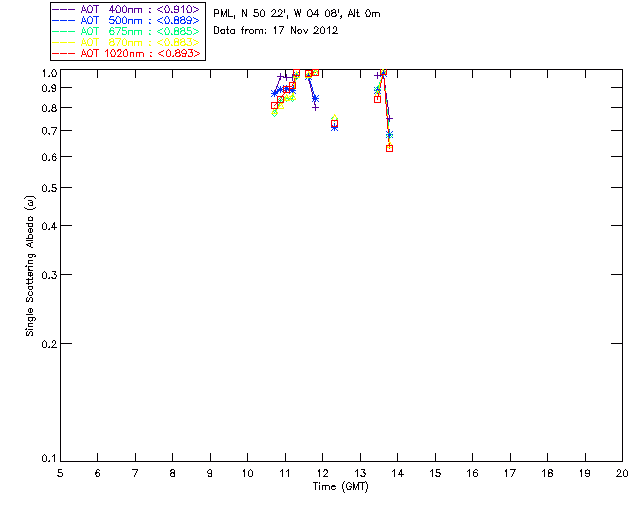Image resolution: width=640 pixels, height=512 pixels.
Task: Click the blue asterisk marker near 11.8
Action: [x=315, y=98]
